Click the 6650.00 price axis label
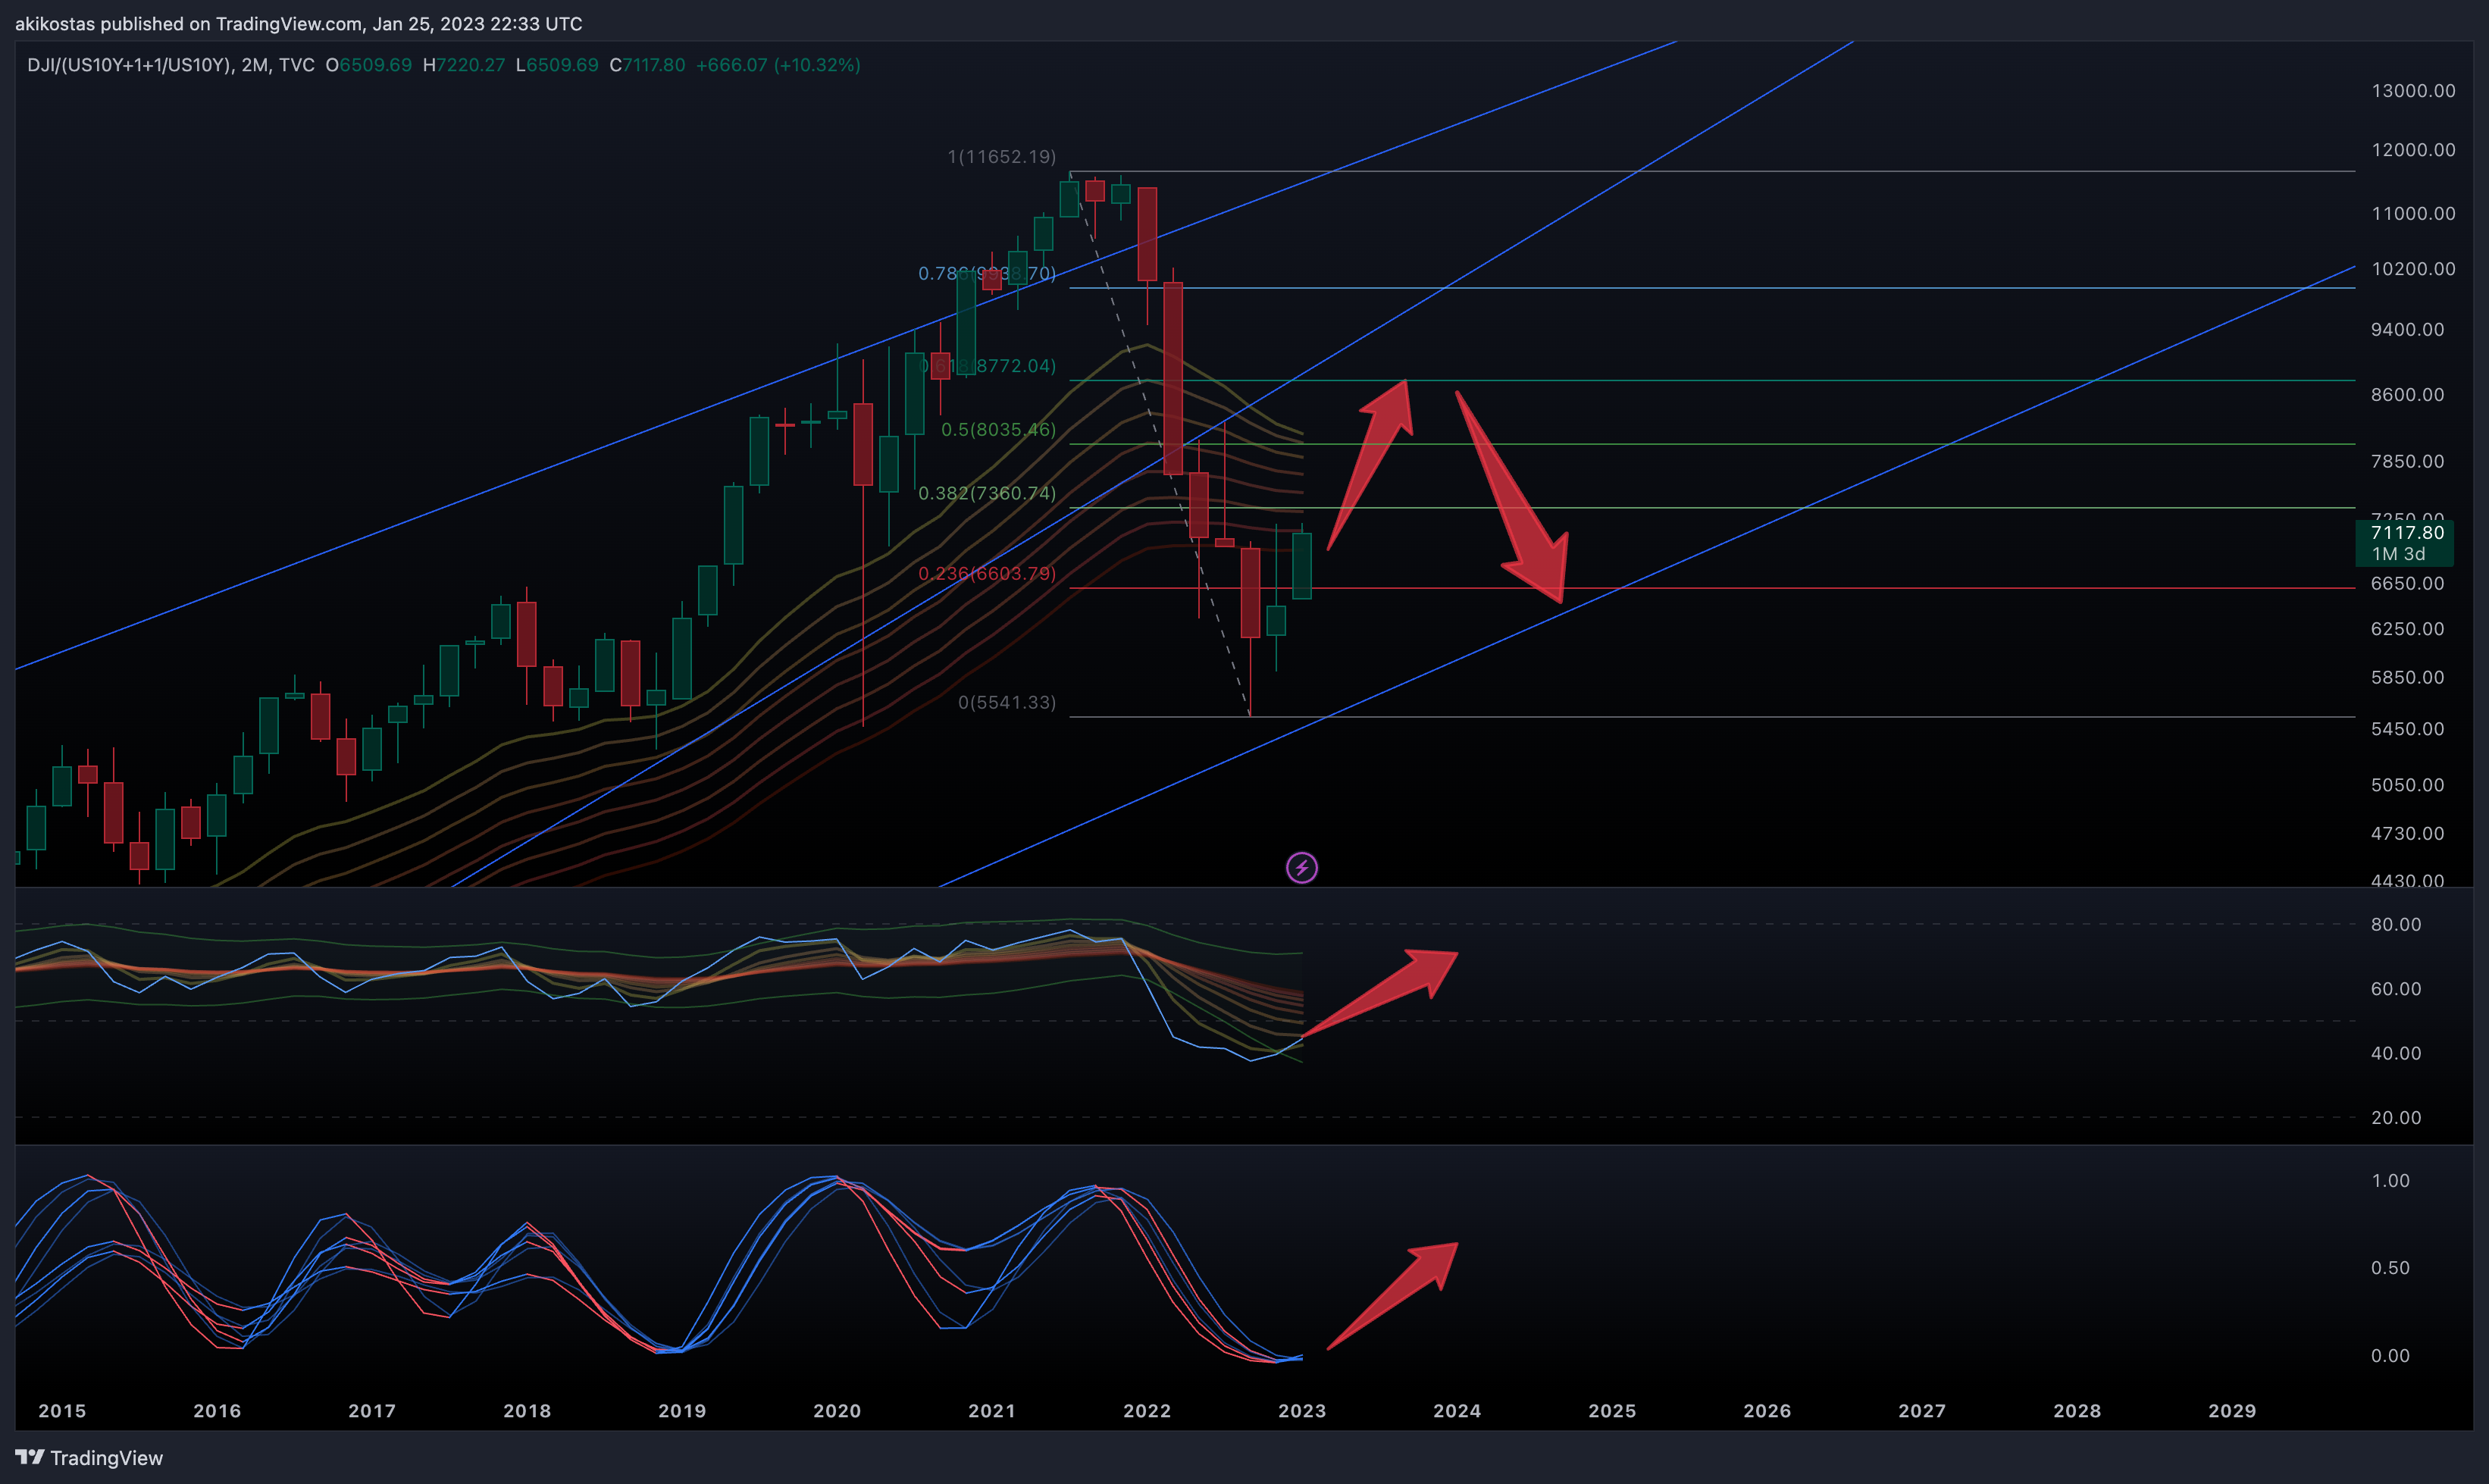This screenshot has height=1484, width=2489. click(2407, 584)
